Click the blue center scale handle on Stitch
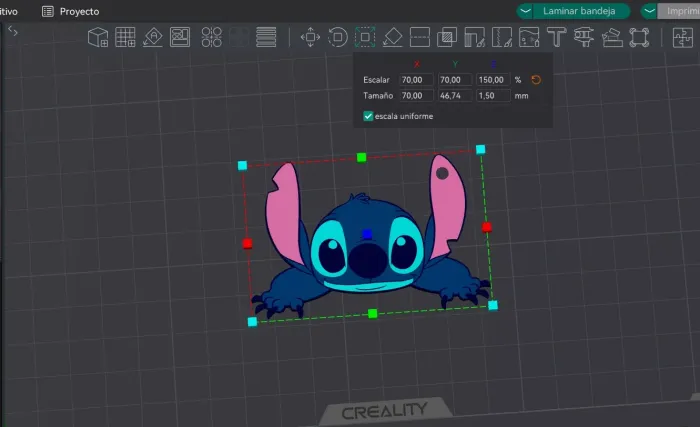This screenshot has height=427, width=700. [x=367, y=233]
